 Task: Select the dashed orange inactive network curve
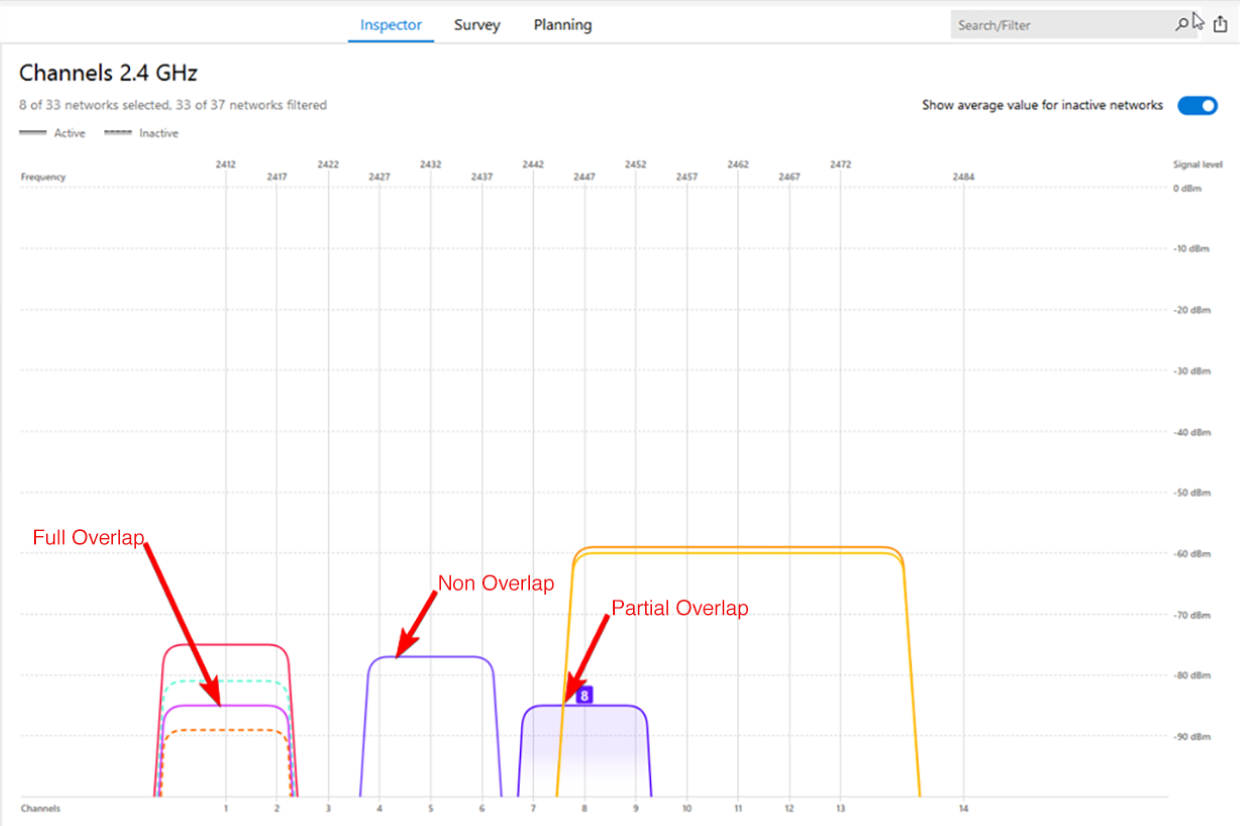click(226, 730)
